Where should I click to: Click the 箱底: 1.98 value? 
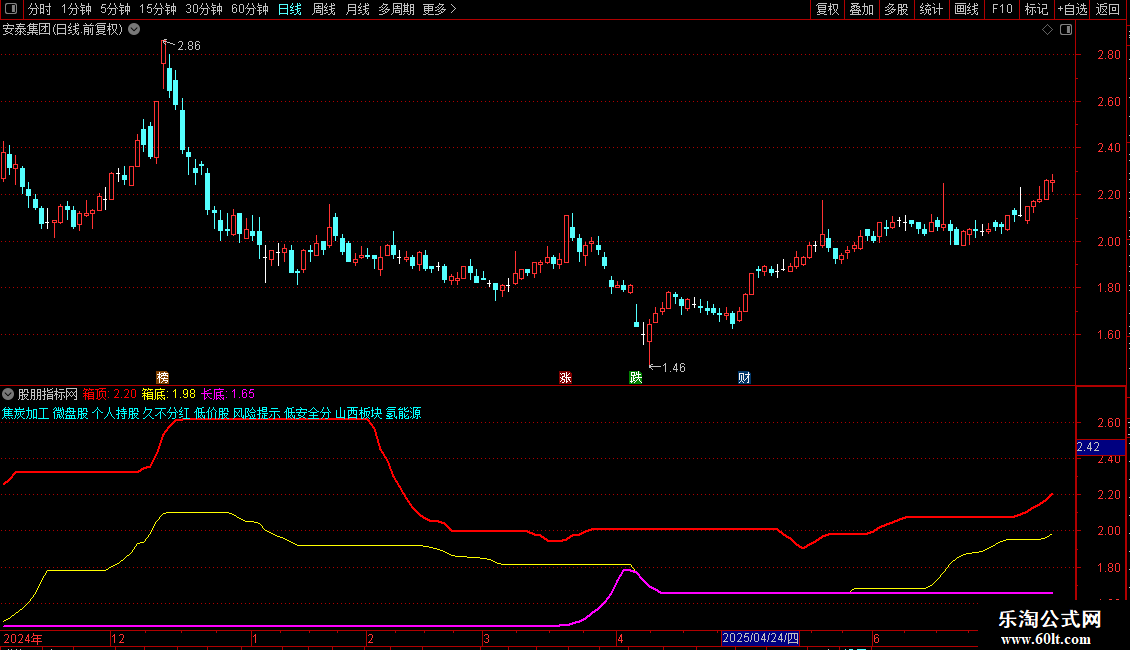click(x=169, y=394)
